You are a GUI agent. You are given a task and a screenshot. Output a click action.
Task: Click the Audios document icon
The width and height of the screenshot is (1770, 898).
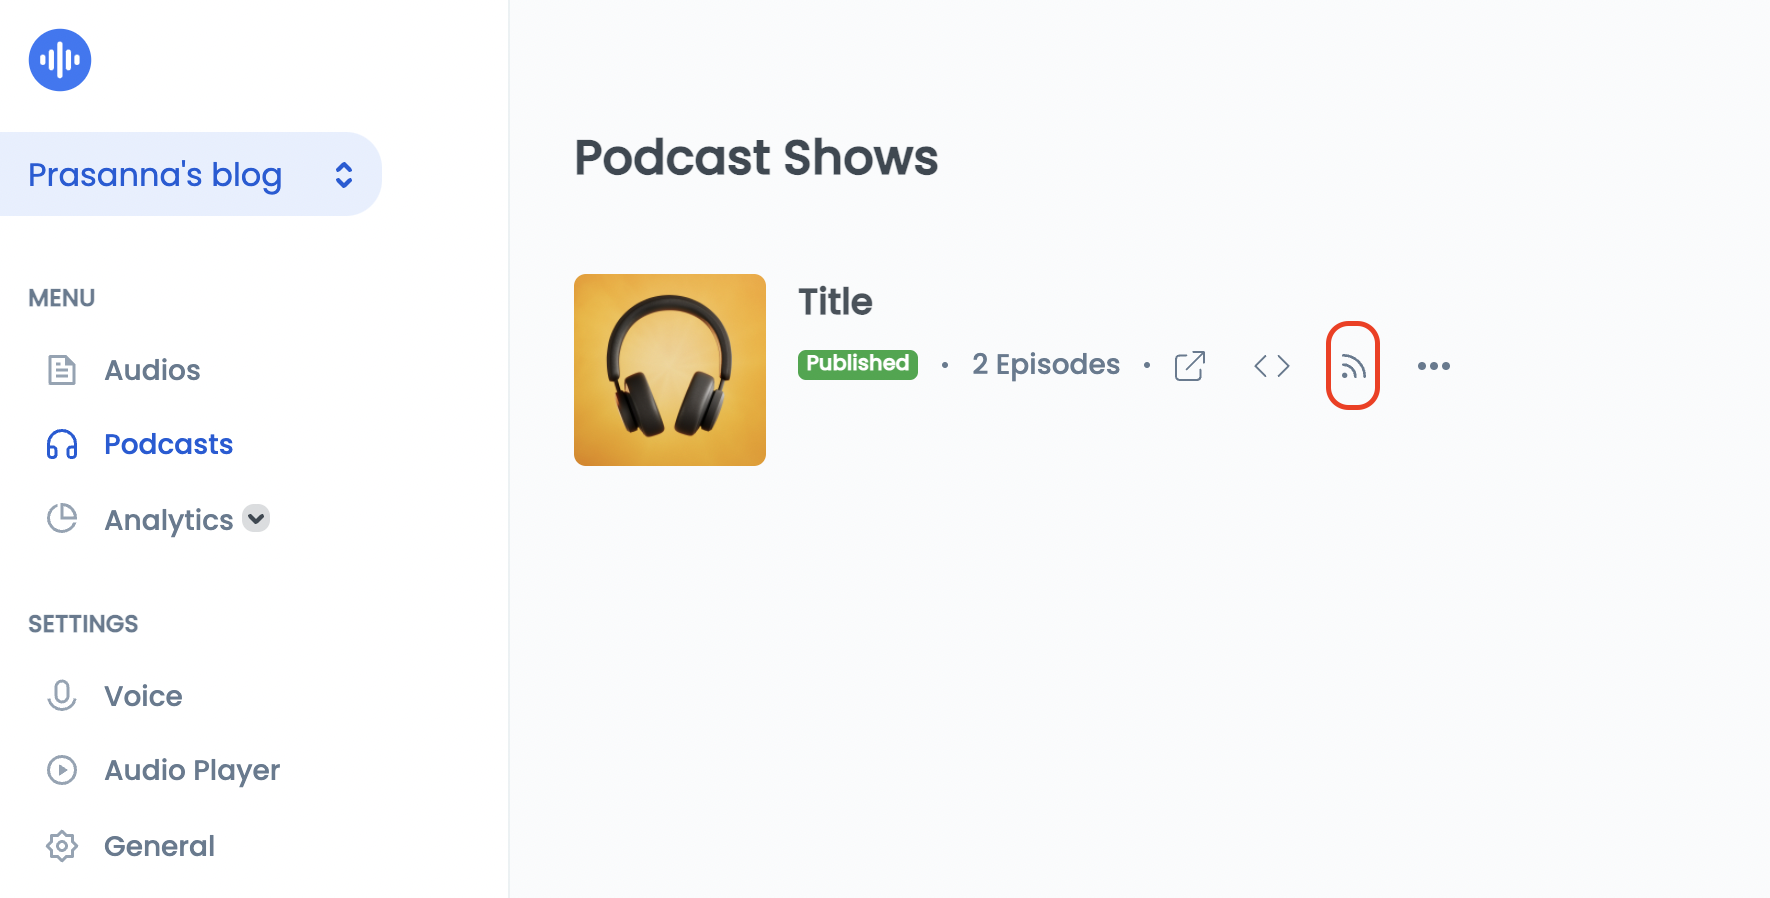[62, 370]
